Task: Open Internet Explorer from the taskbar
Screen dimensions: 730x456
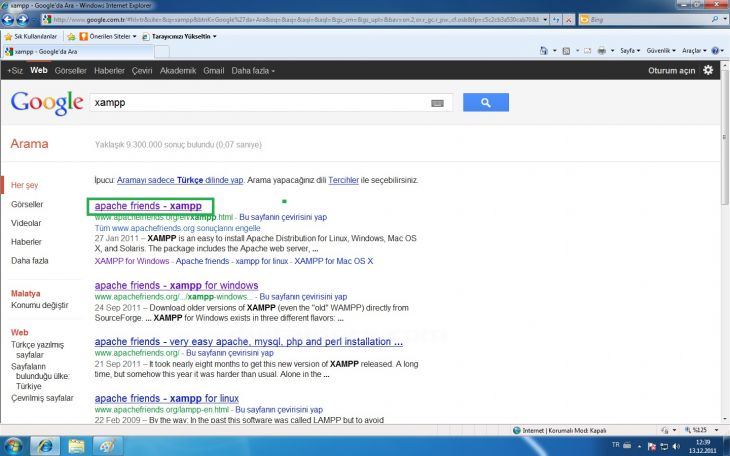Action: [x=43, y=445]
